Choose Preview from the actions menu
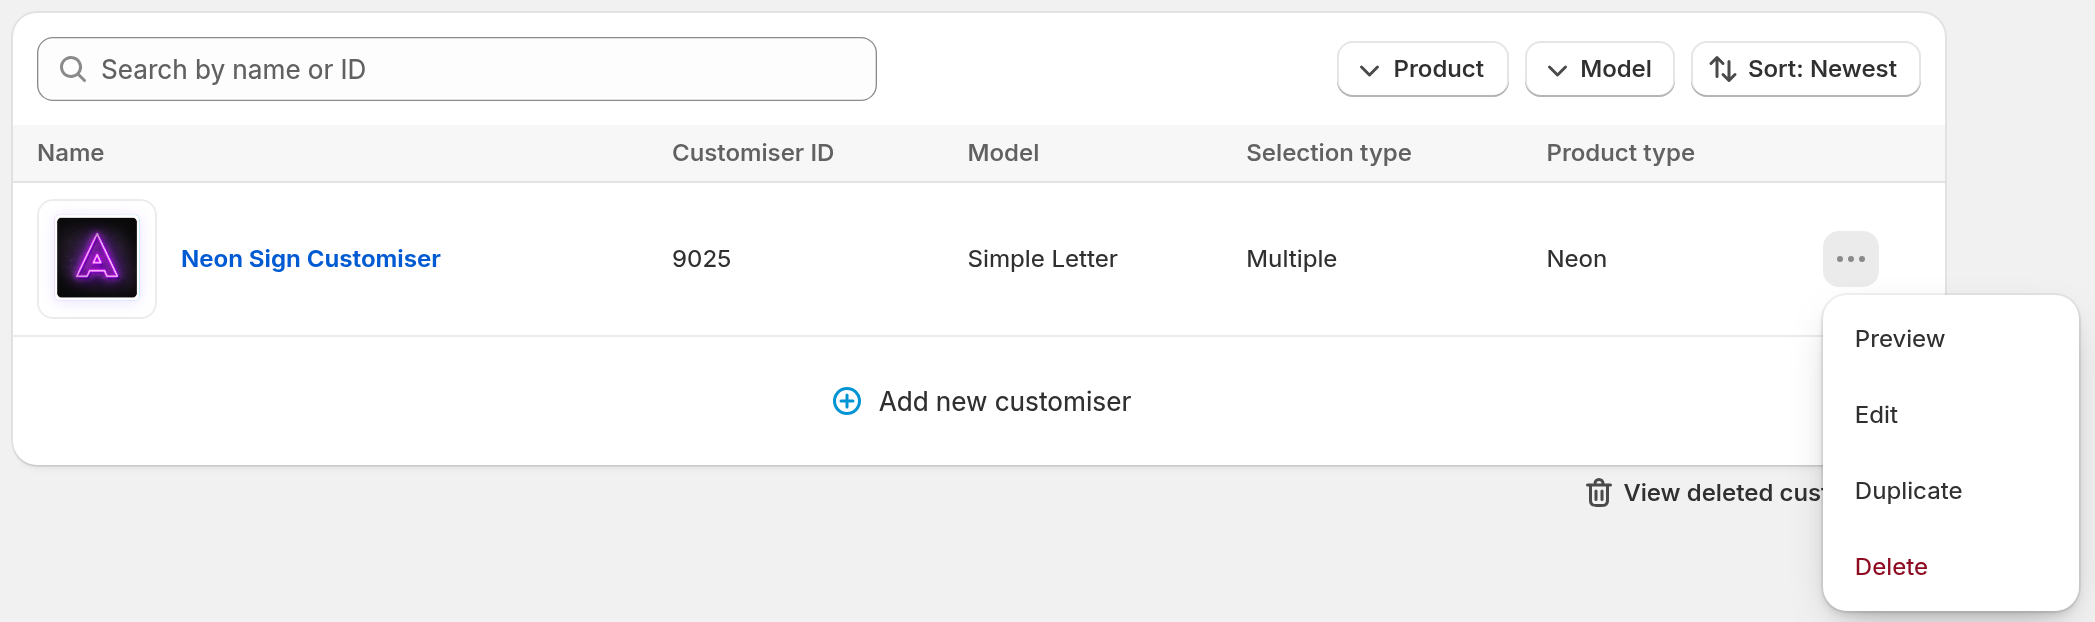Screen dimensions: 2095x622 click(1899, 339)
